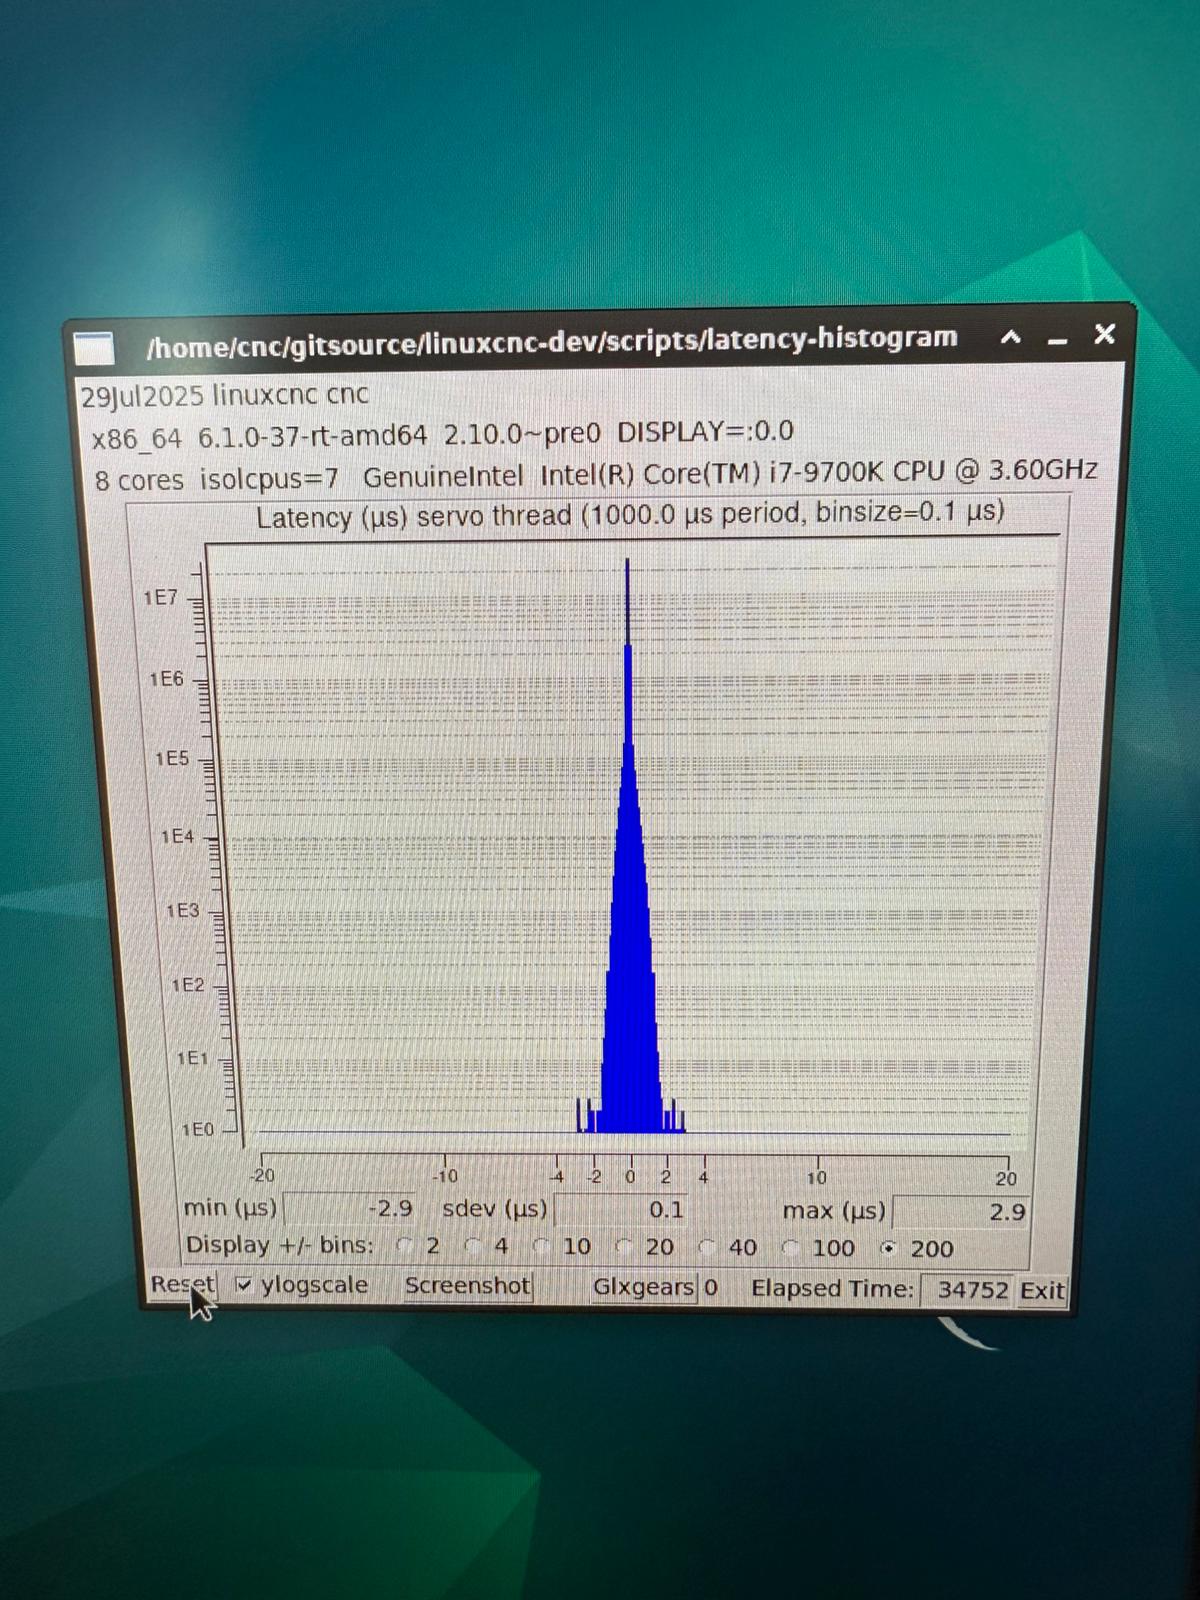Minimize the latency-histogram window
Screen dimensions: 1200x1600
[x=1057, y=340]
